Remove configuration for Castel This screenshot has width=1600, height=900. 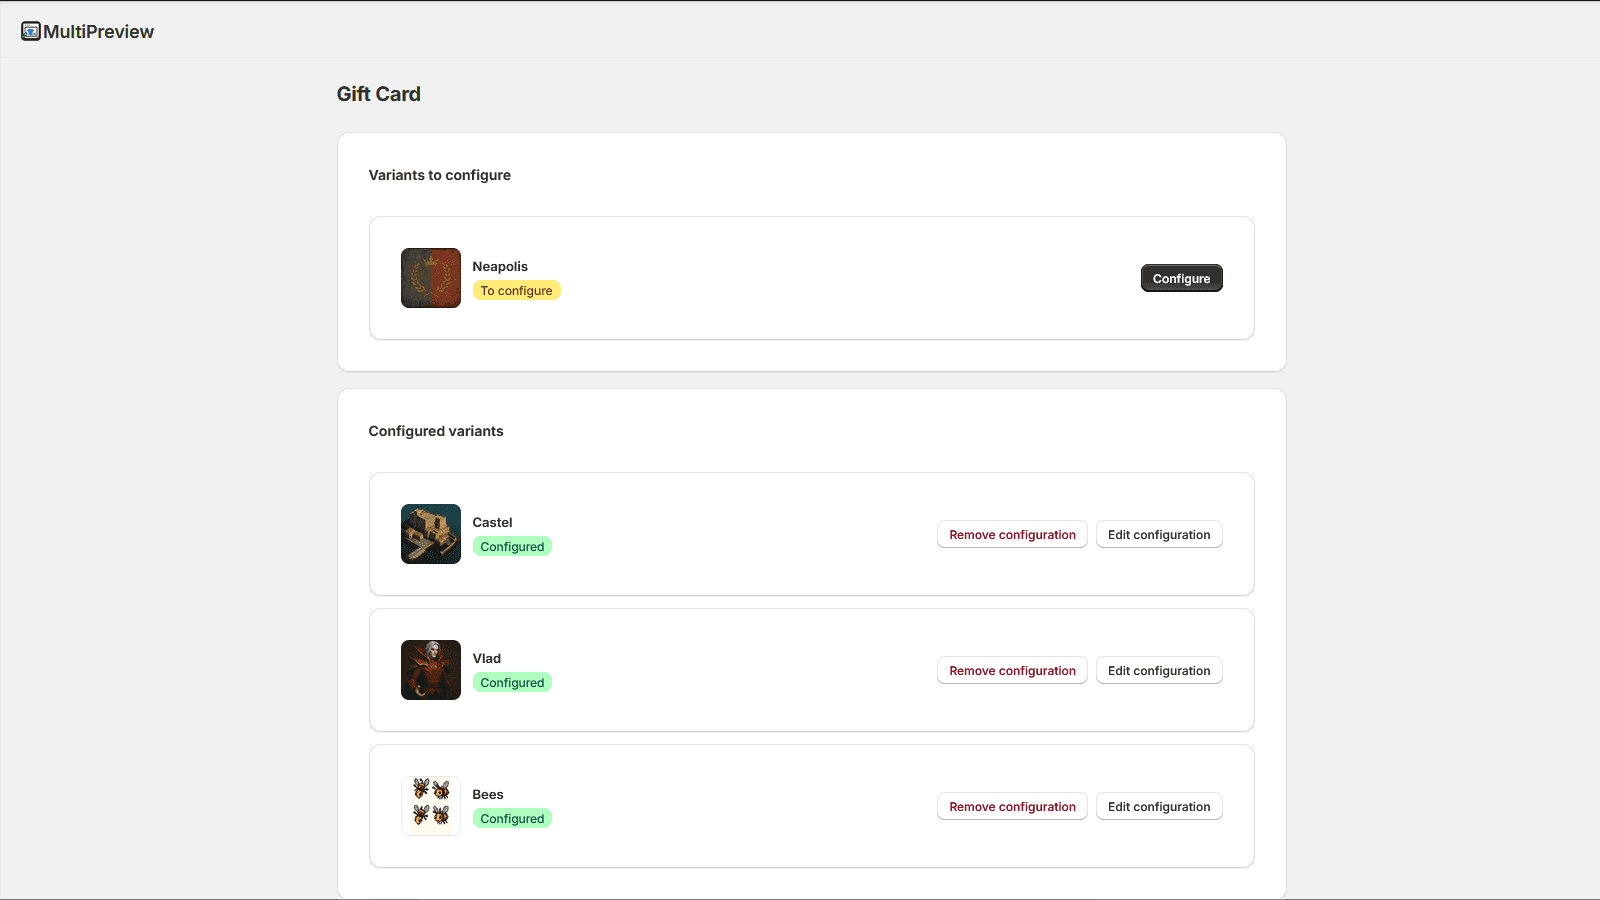[1012, 535]
